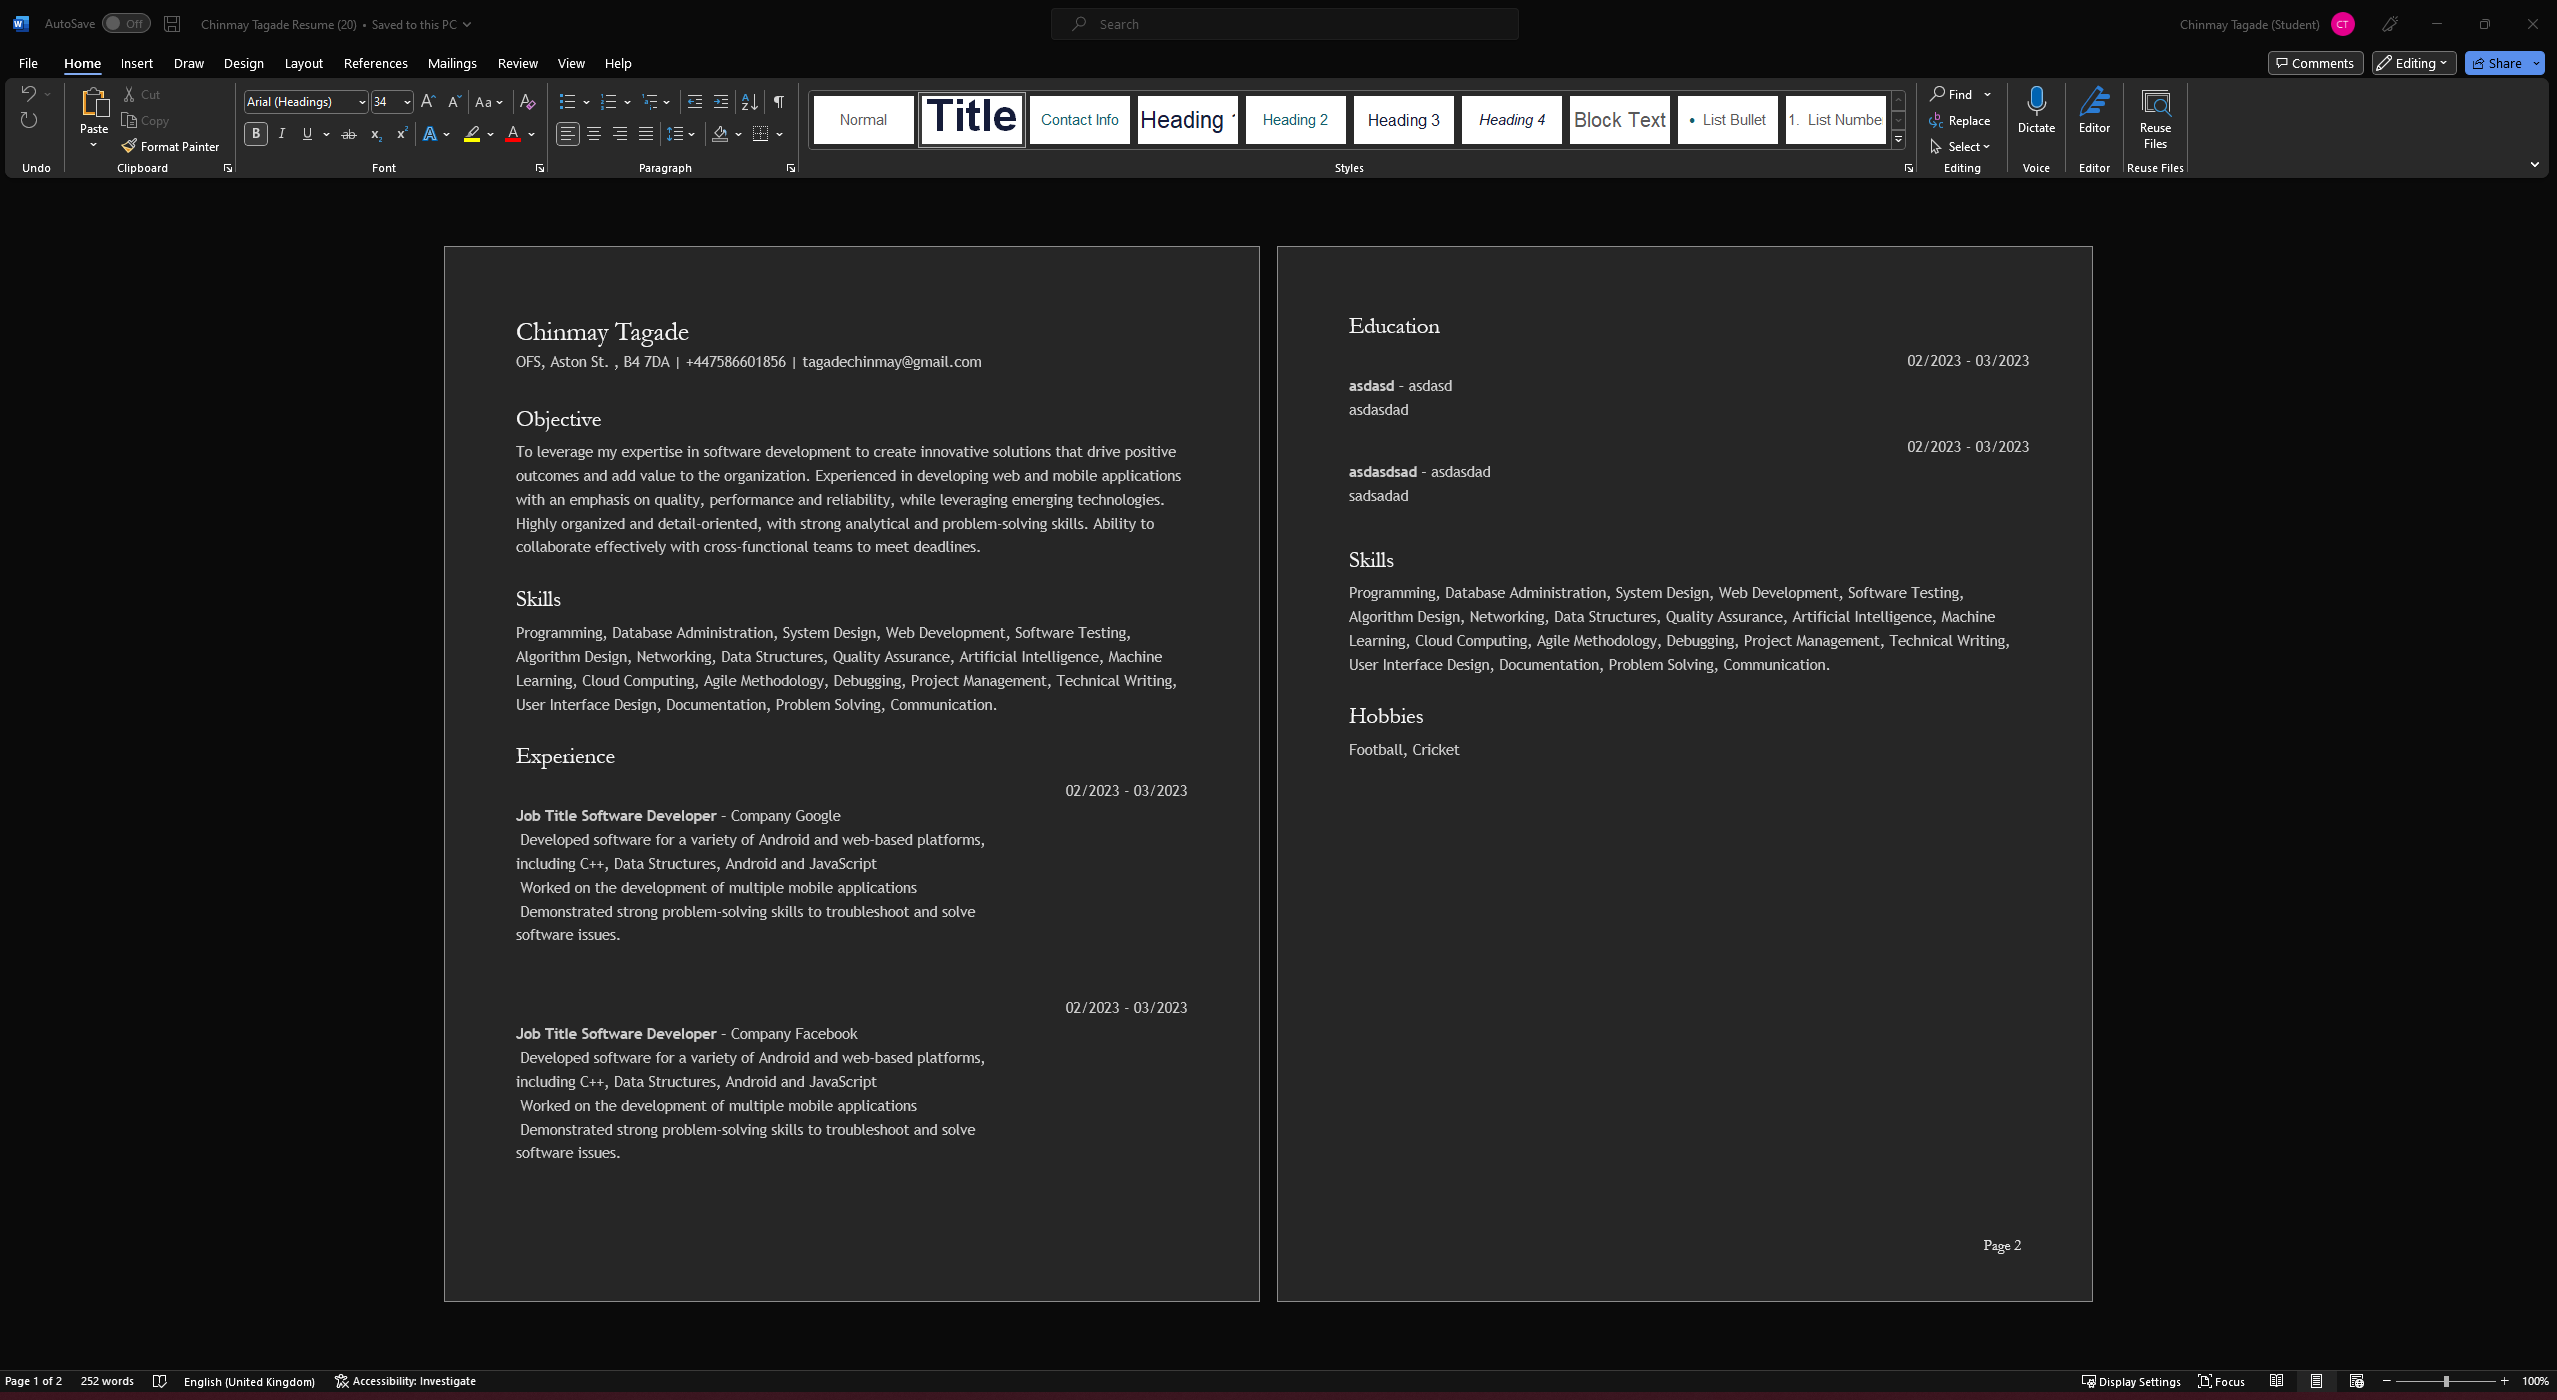The image size is (2557, 1400).
Task: Toggle italic formatting
Action: 282,134
